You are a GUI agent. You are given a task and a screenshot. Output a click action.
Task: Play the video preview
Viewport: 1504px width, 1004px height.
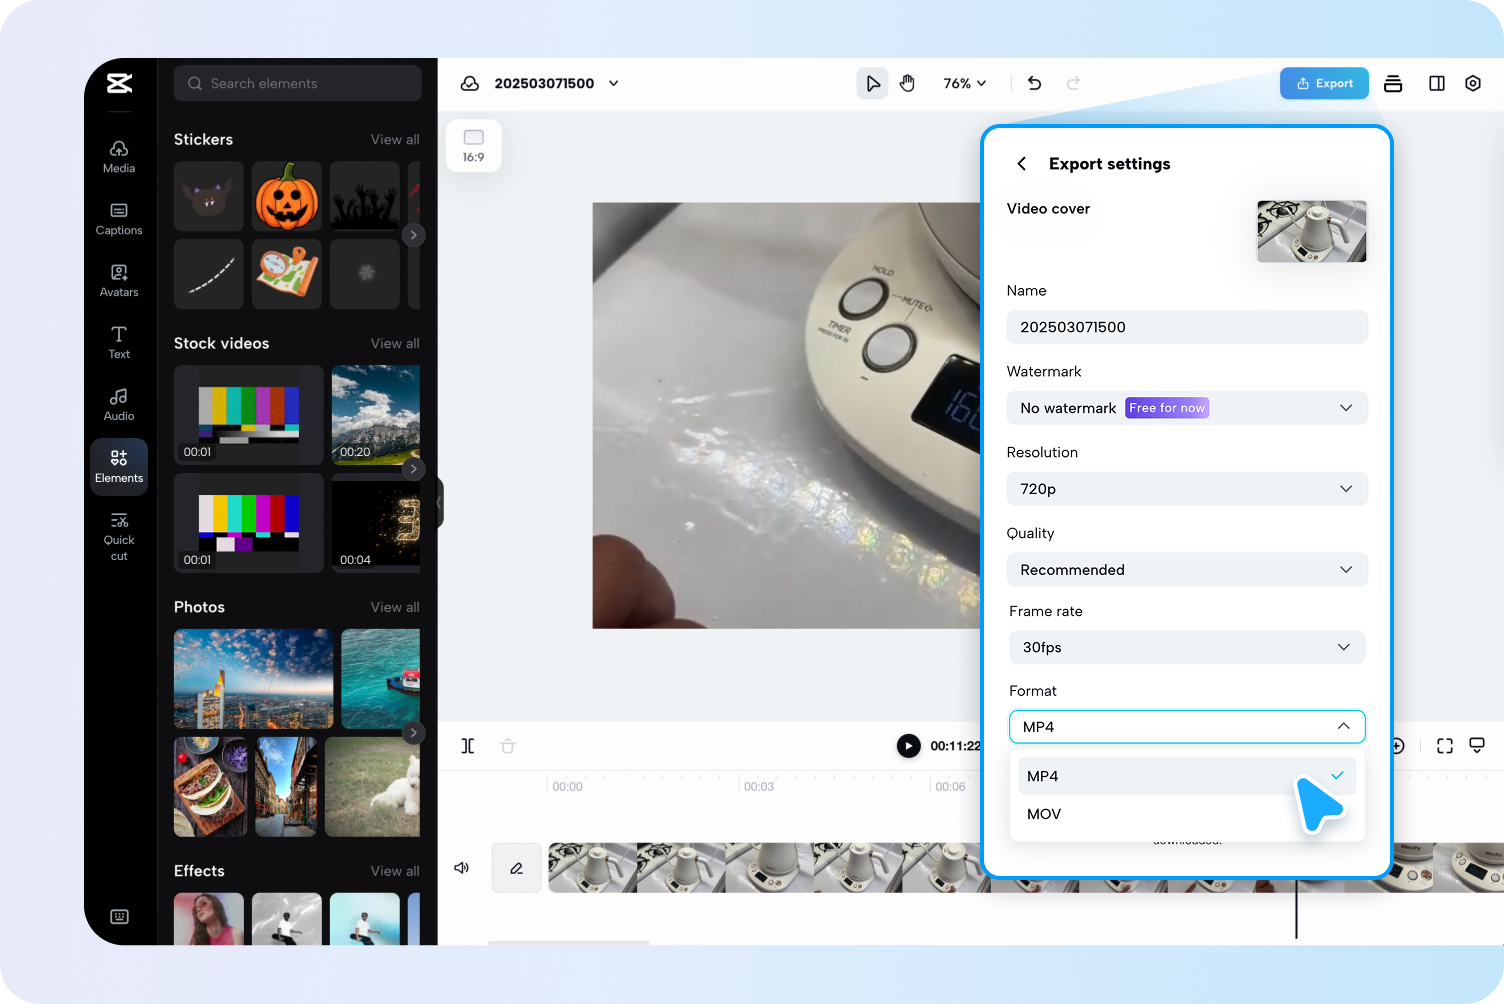[x=908, y=746]
